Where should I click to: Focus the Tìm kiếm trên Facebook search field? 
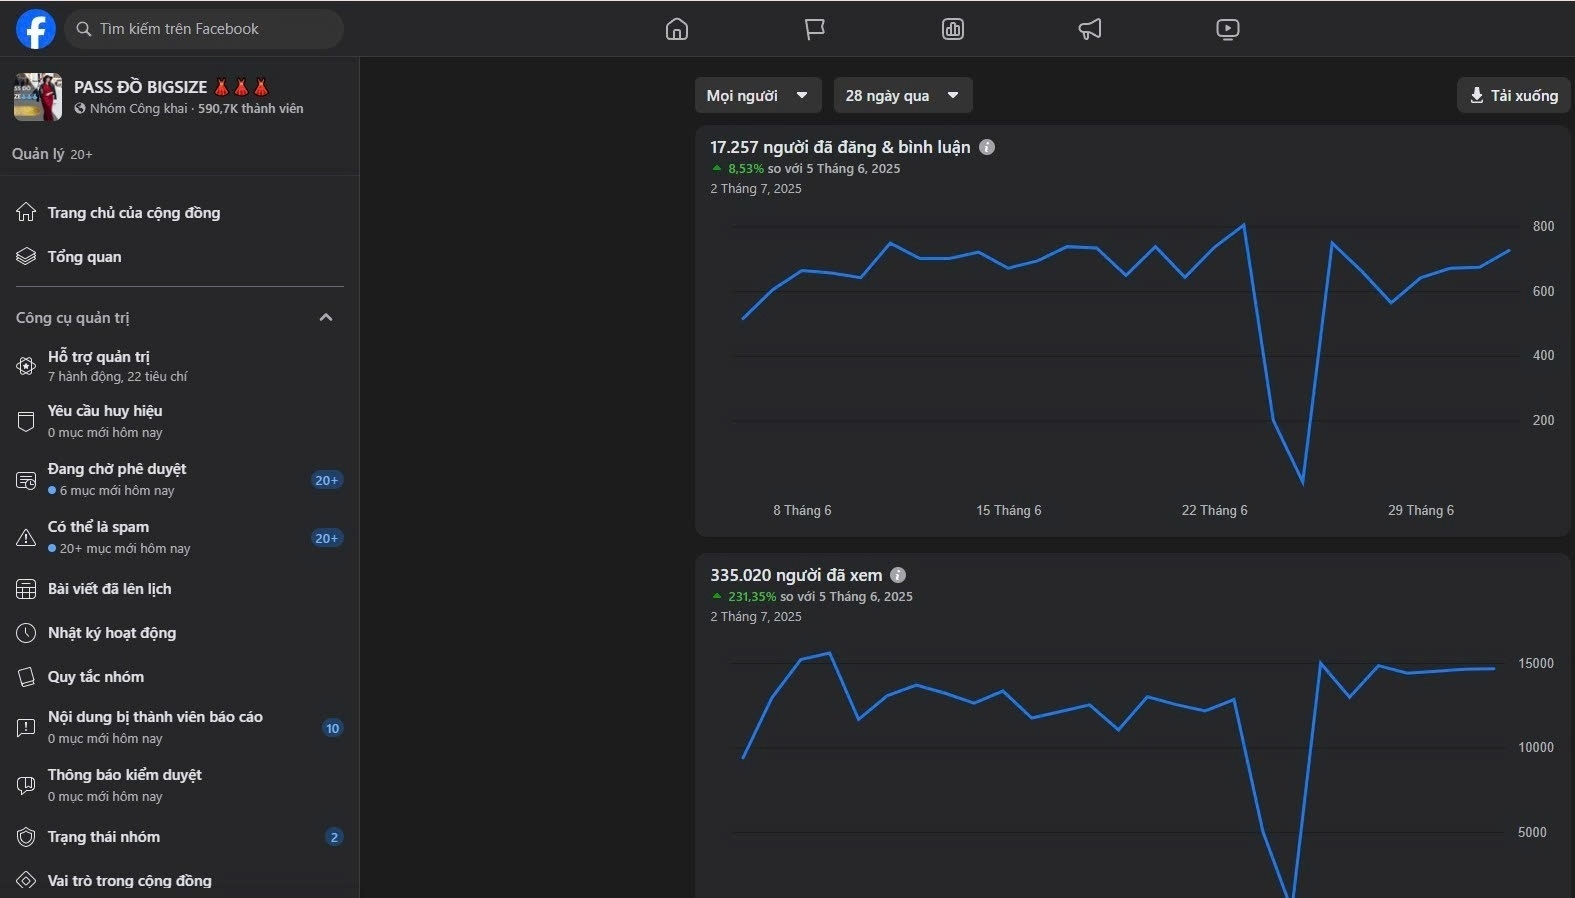pyautogui.click(x=204, y=29)
